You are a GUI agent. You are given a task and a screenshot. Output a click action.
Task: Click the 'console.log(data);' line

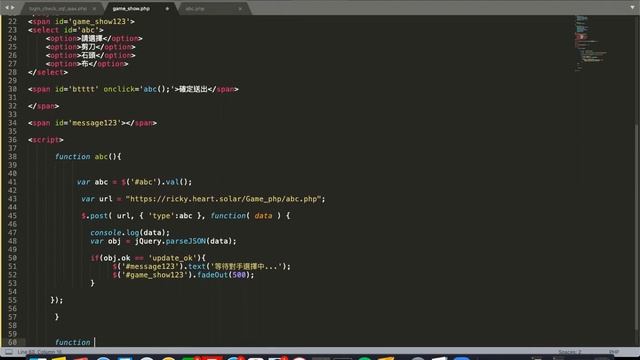click(x=130, y=233)
